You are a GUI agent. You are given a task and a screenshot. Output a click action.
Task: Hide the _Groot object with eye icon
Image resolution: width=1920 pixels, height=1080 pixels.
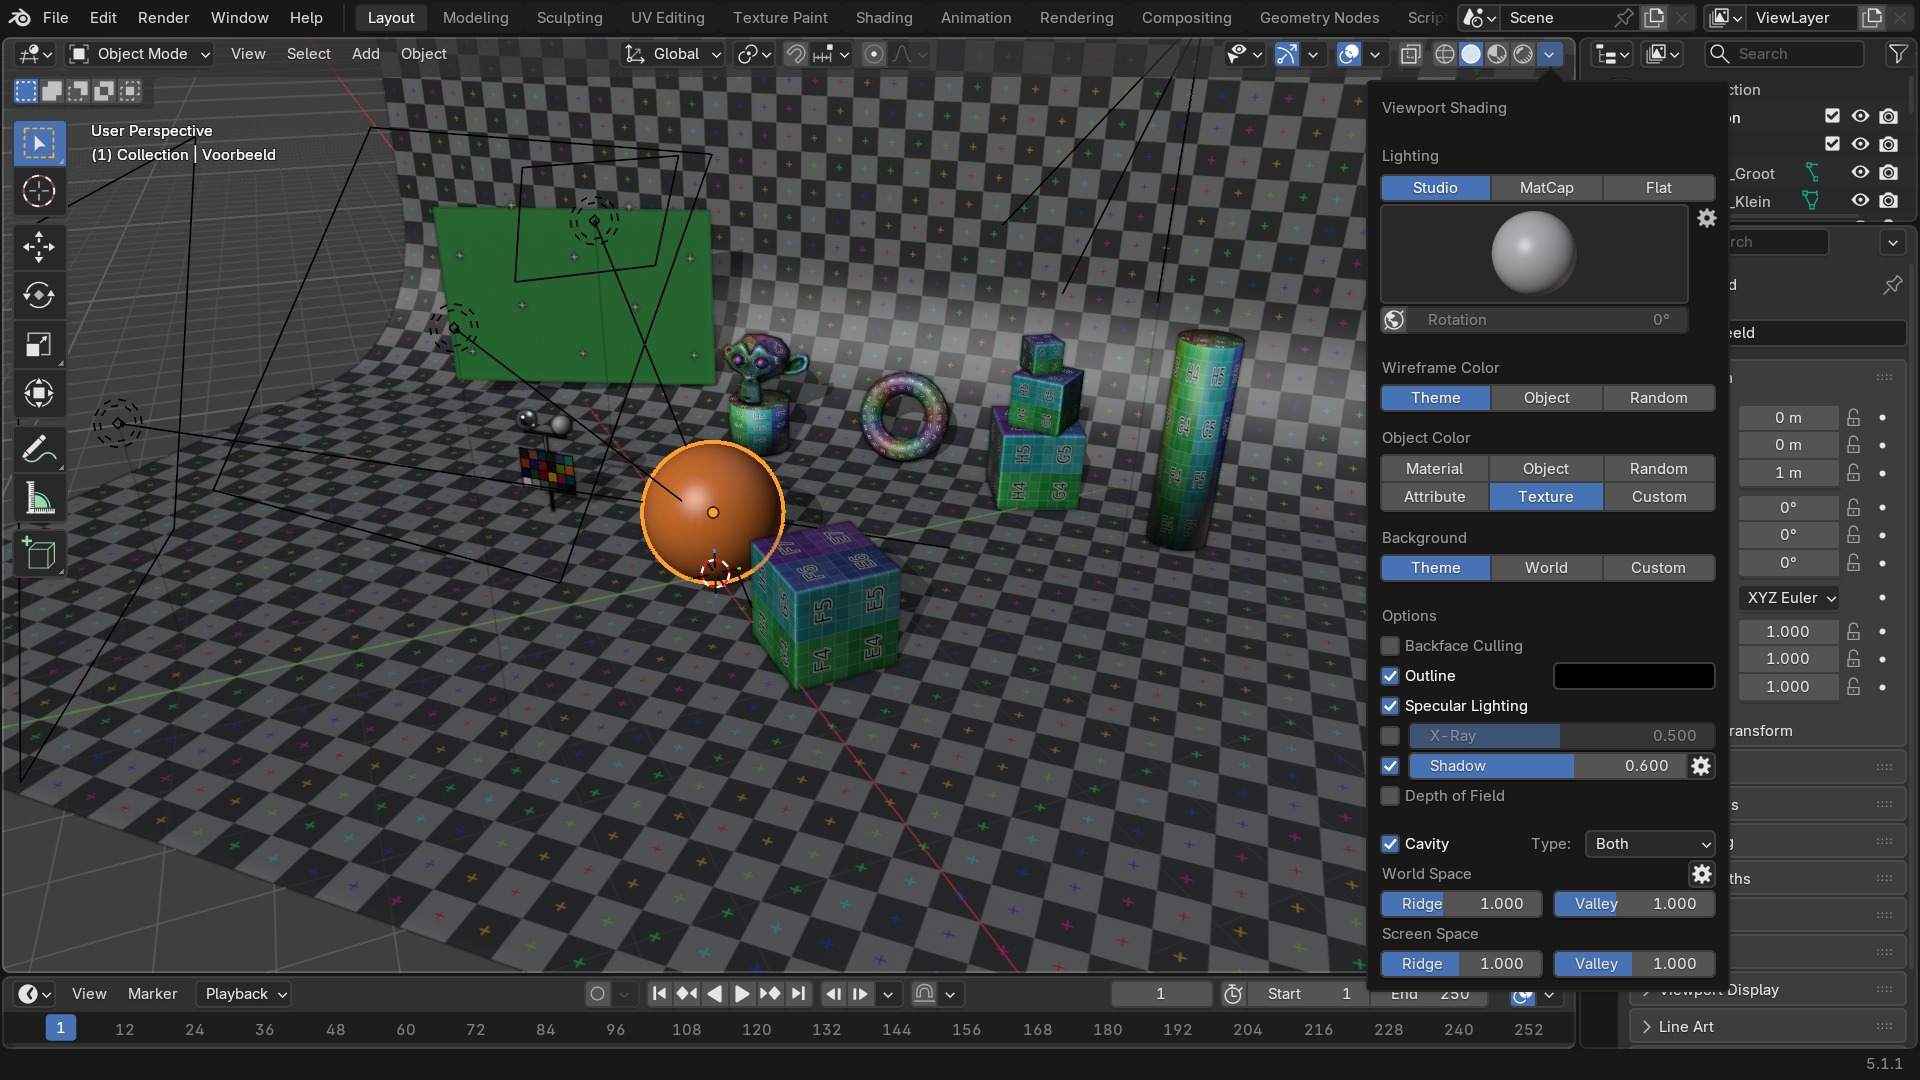pos(1860,172)
